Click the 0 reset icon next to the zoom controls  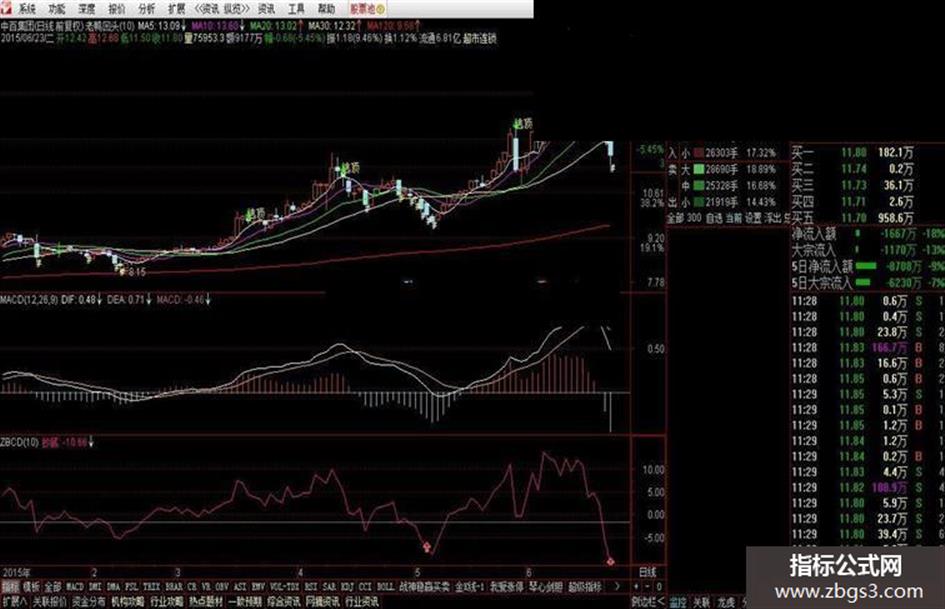(x=659, y=586)
